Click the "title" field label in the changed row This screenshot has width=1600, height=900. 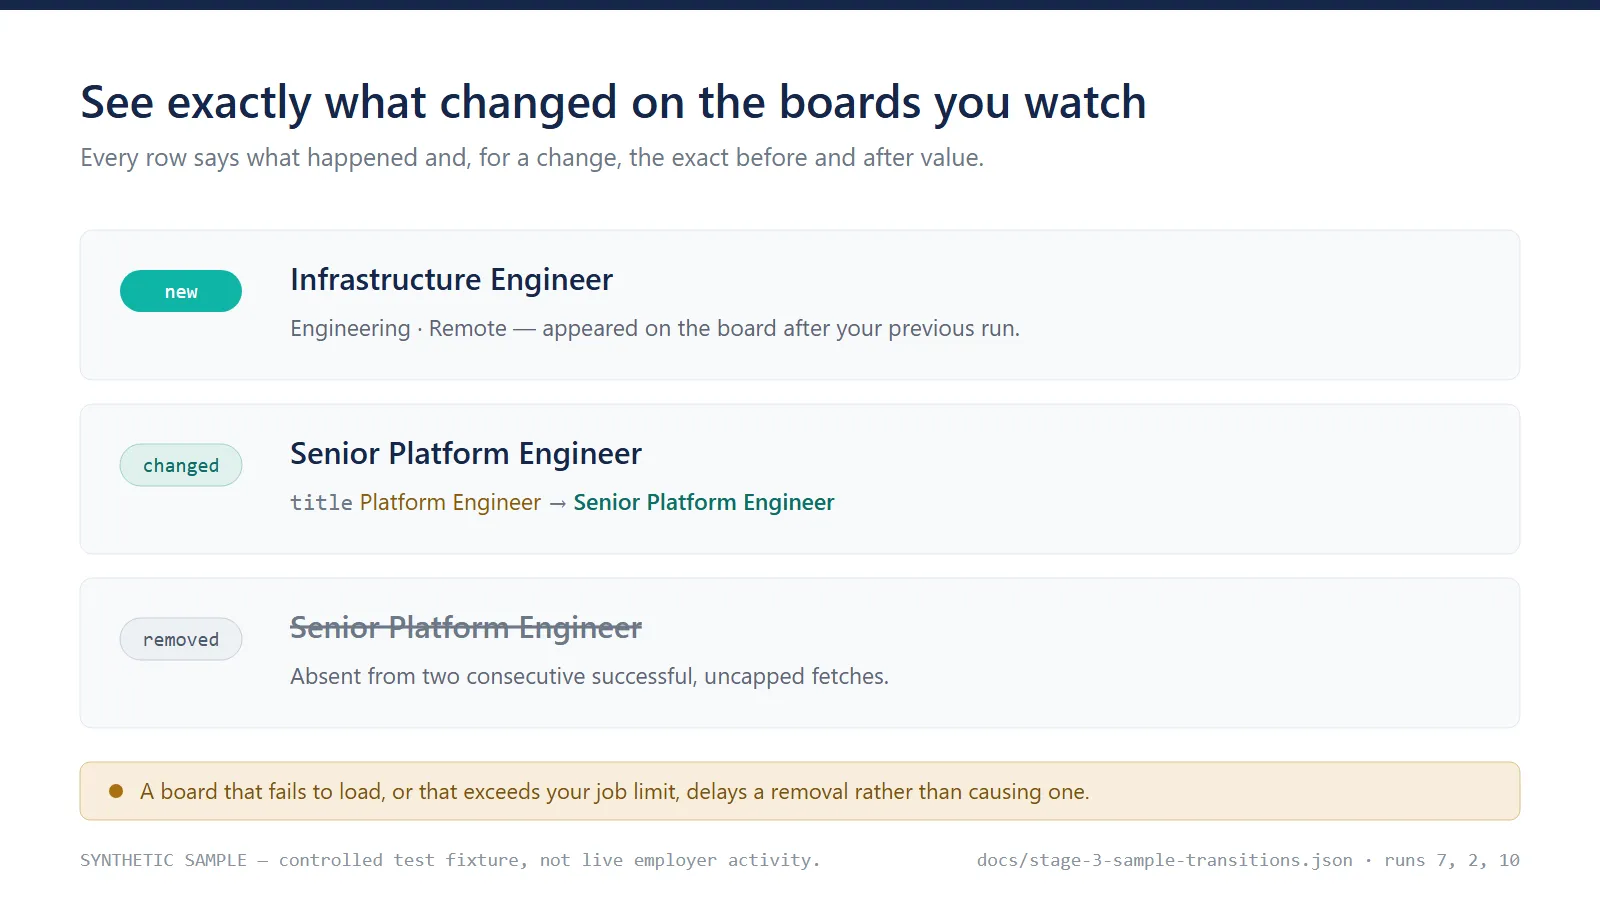tap(321, 502)
